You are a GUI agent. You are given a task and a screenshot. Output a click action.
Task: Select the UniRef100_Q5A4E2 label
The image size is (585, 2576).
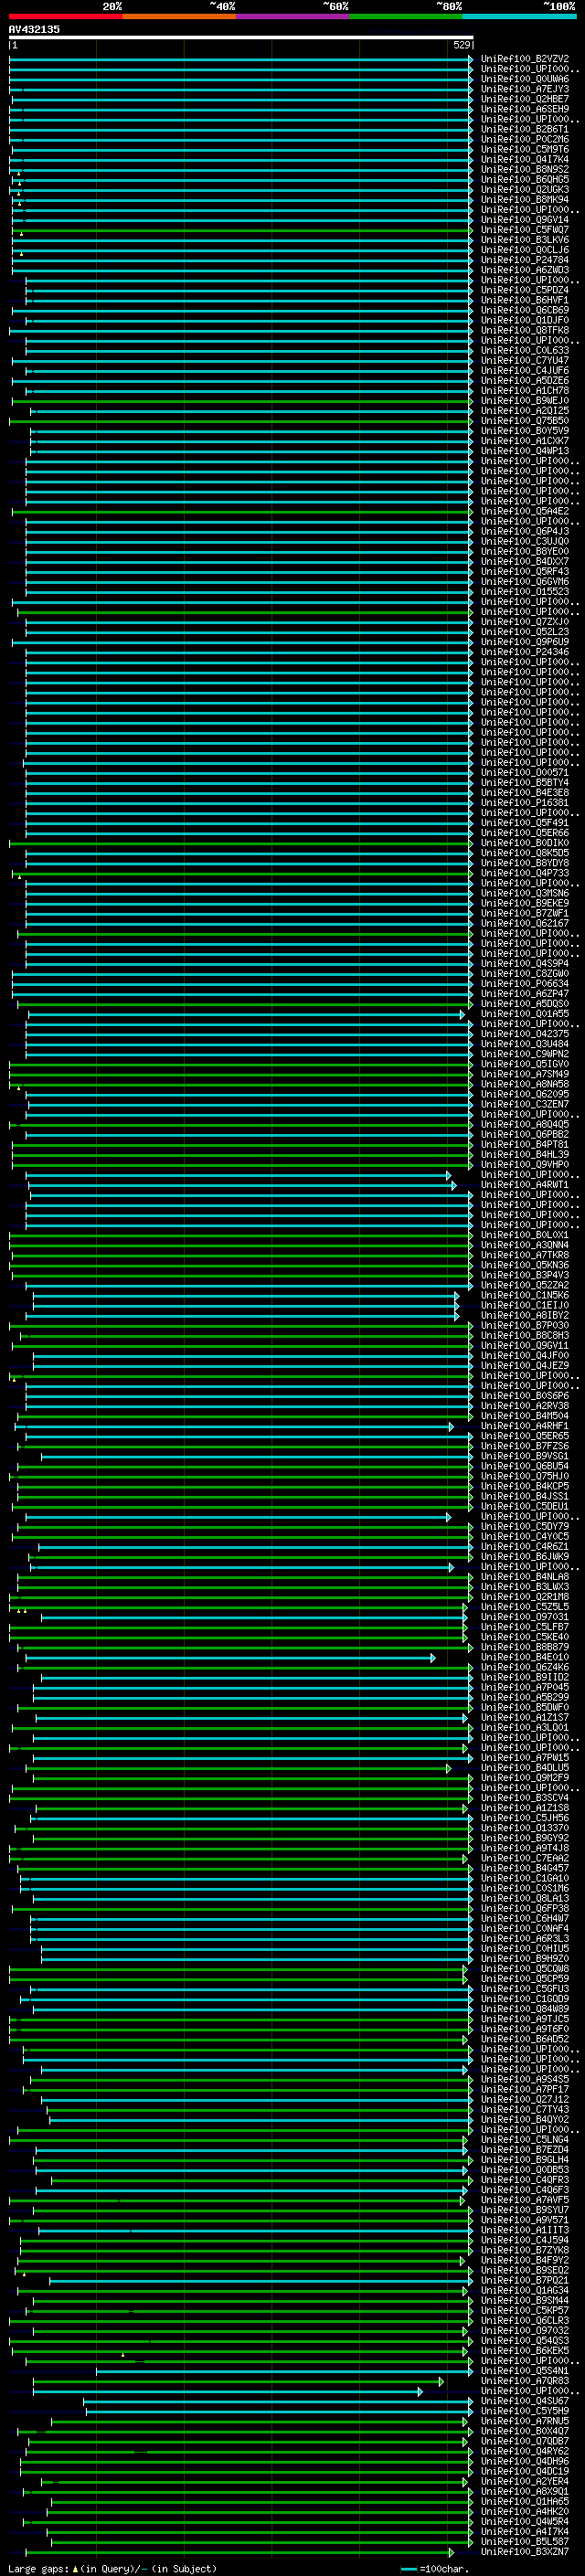[525, 511]
